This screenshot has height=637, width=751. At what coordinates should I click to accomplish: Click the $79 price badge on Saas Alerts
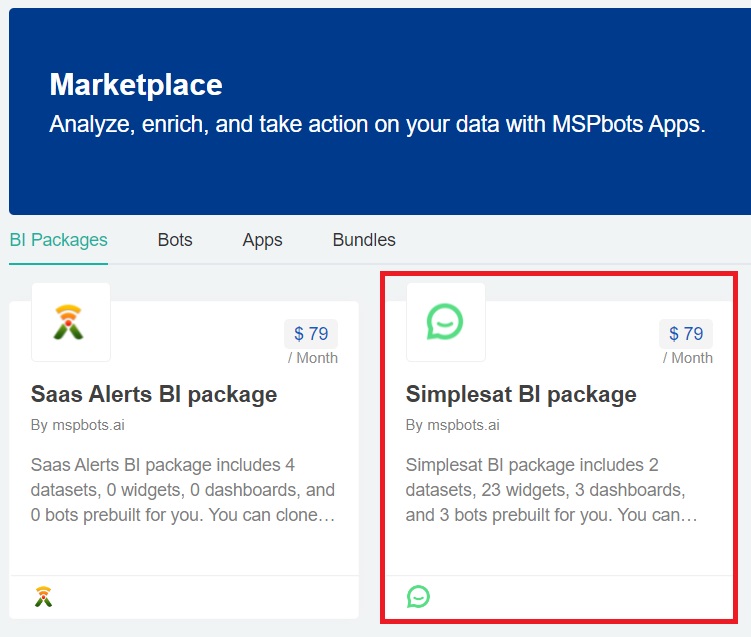(312, 334)
